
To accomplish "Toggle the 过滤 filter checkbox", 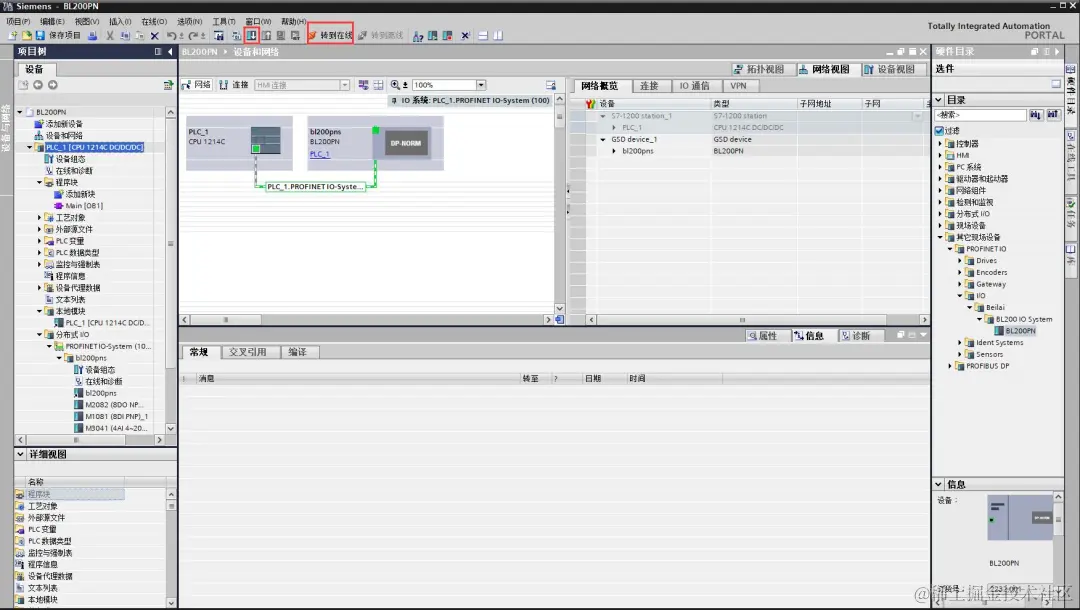I will tap(939, 130).
